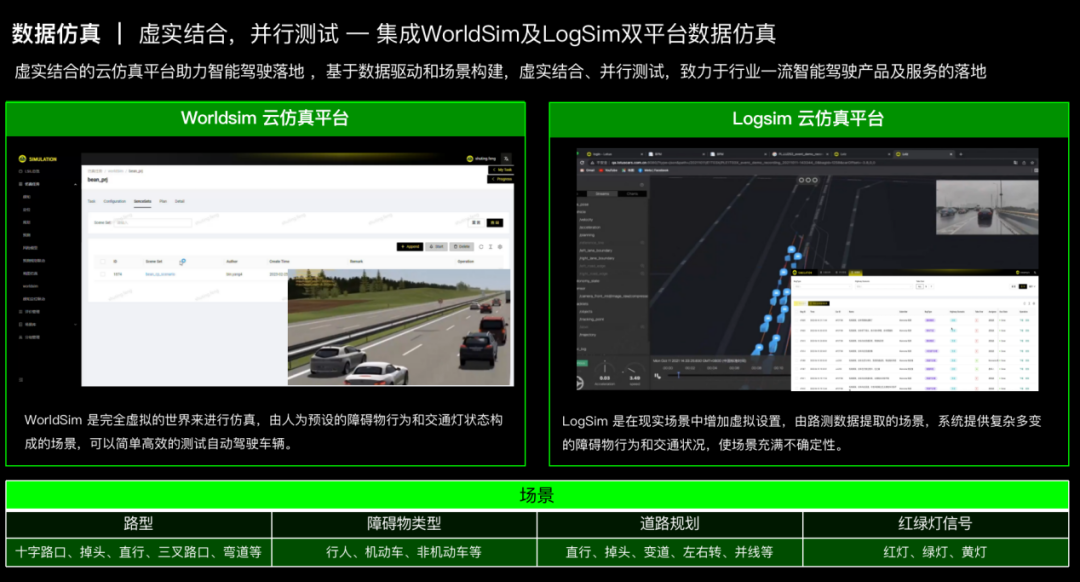Click the rainy road camera view in Logsim
The width and height of the screenshot is (1080, 582).
coord(987,207)
